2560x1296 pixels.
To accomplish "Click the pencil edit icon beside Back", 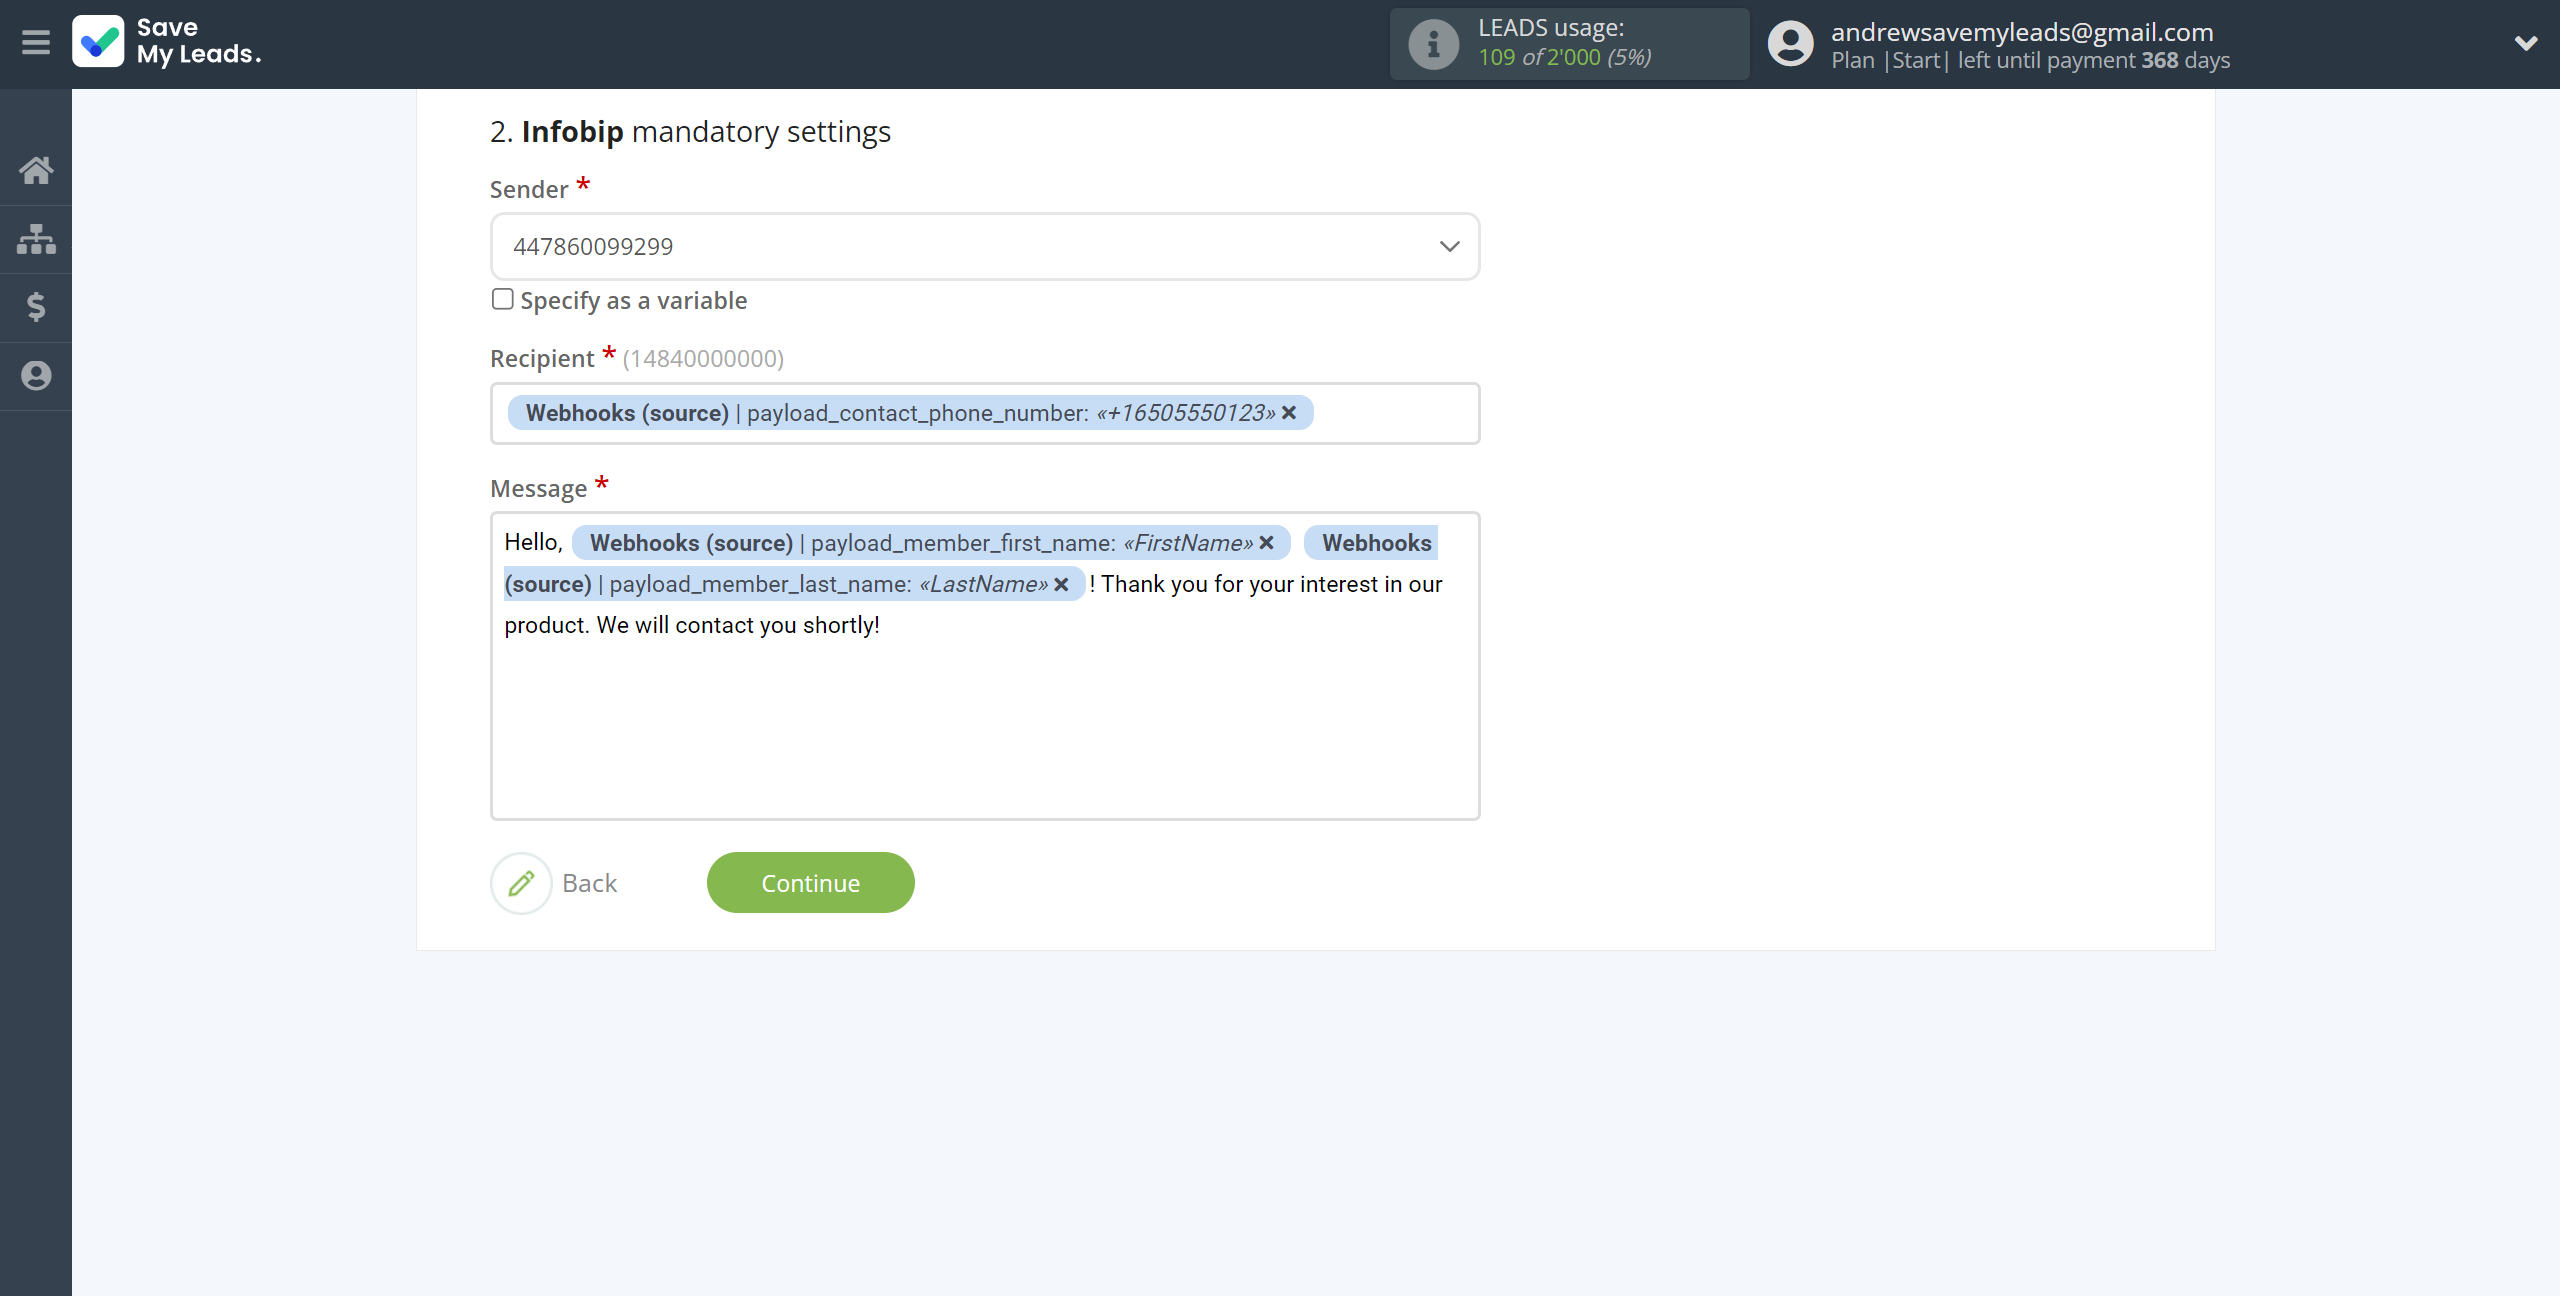I will pyautogui.click(x=521, y=883).
